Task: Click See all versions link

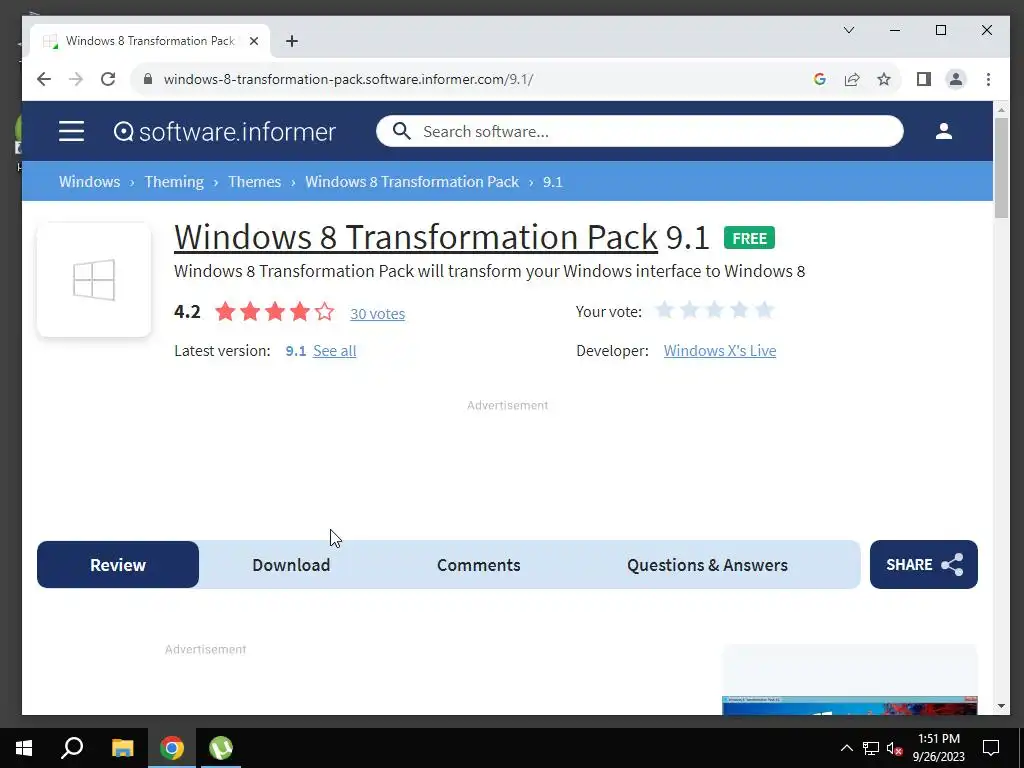Action: [x=334, y=351]
